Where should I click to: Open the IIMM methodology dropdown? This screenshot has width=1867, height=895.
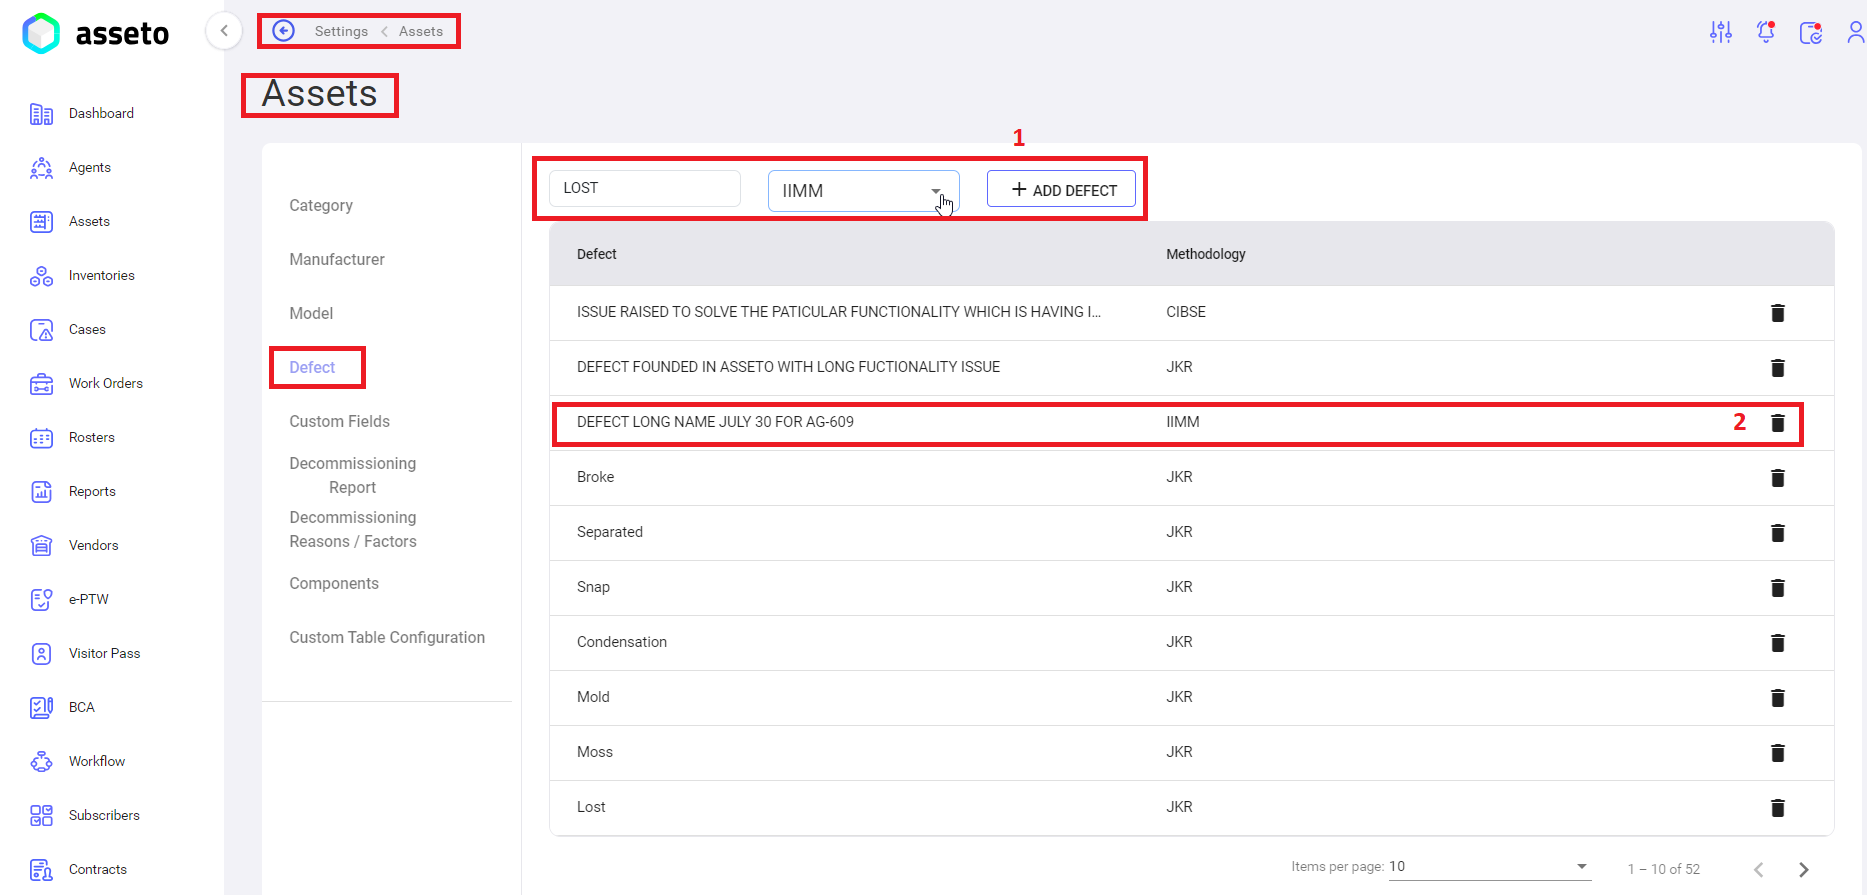coord(862,191)
